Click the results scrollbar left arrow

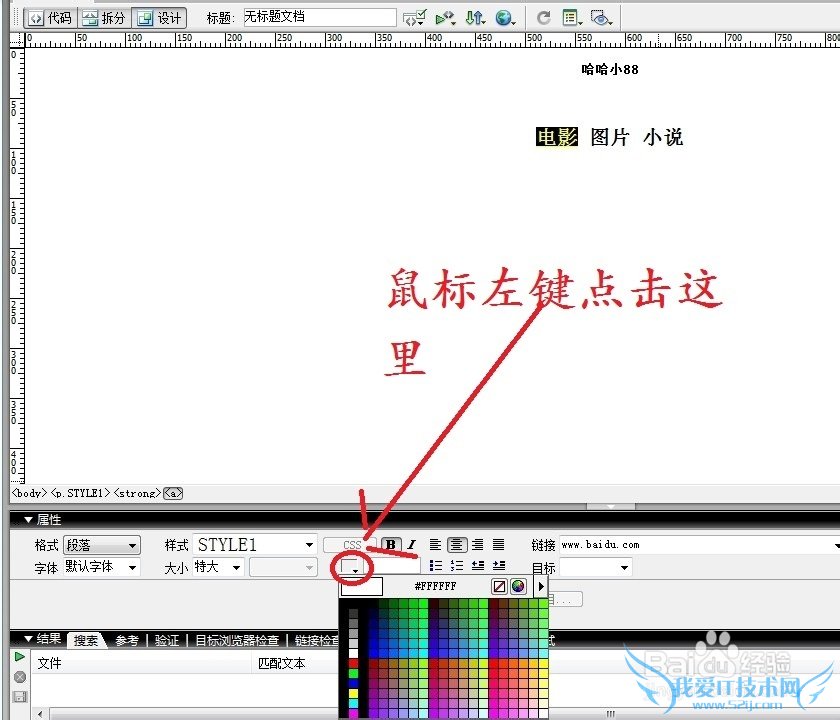(x=41, y=715)
